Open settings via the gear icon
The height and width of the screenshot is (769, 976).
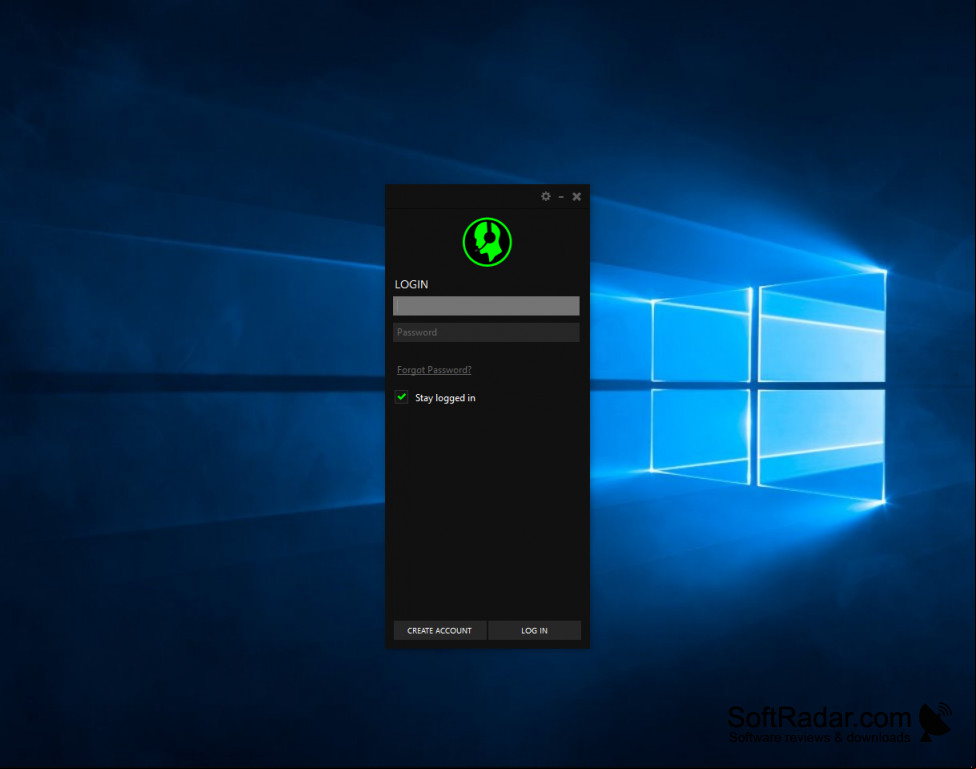point(545,196)
